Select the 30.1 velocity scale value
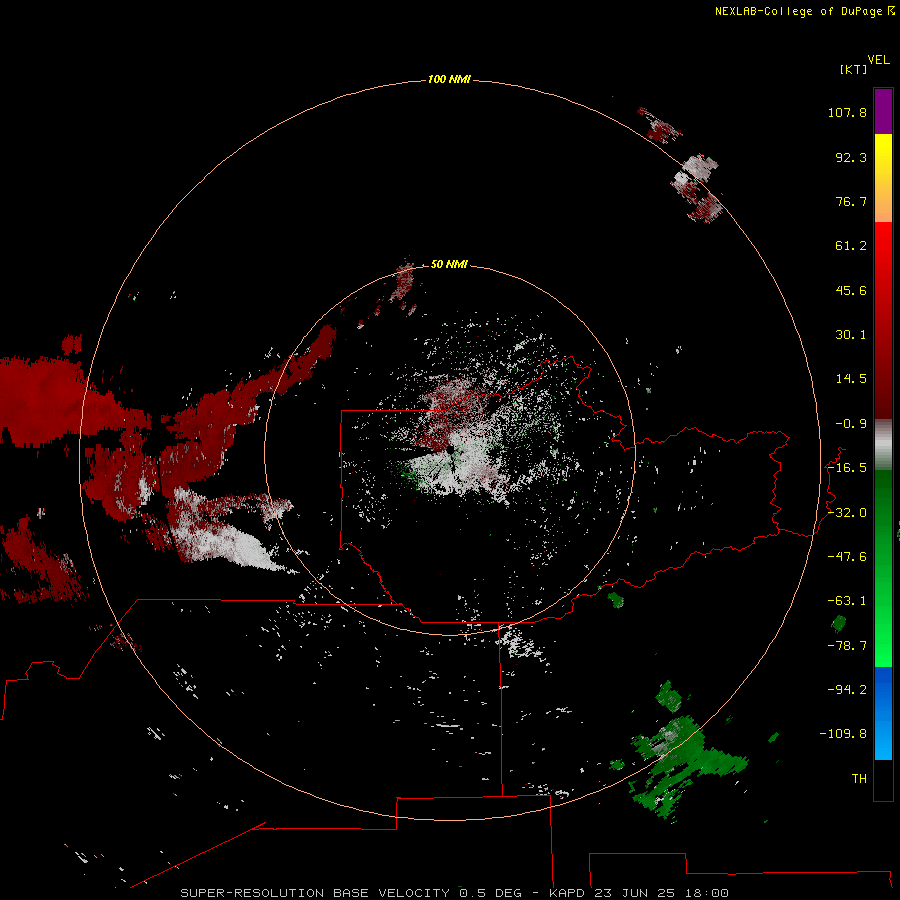Viewport: 900px width, 900px height. pos(851,335)
